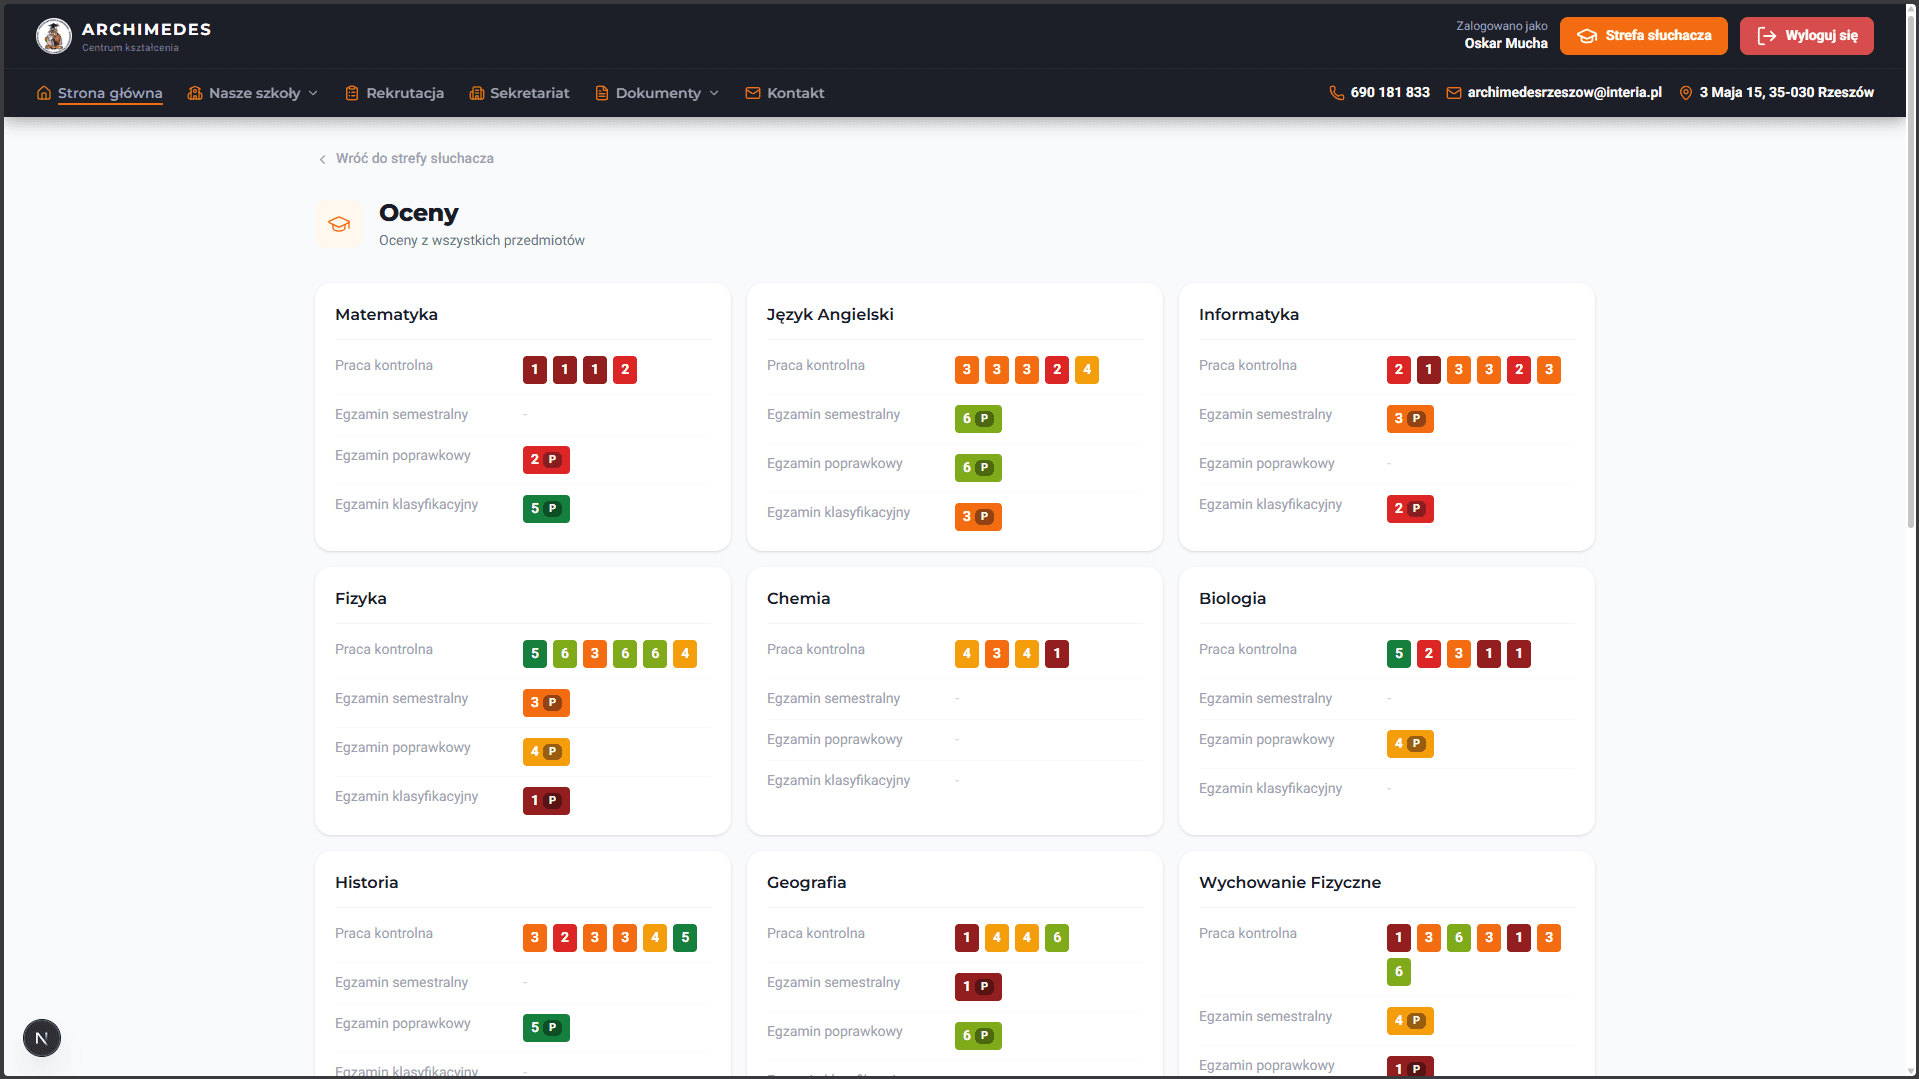
Task: Click the round N badge in bottom-left corner
Action: tap(42, 1038)
